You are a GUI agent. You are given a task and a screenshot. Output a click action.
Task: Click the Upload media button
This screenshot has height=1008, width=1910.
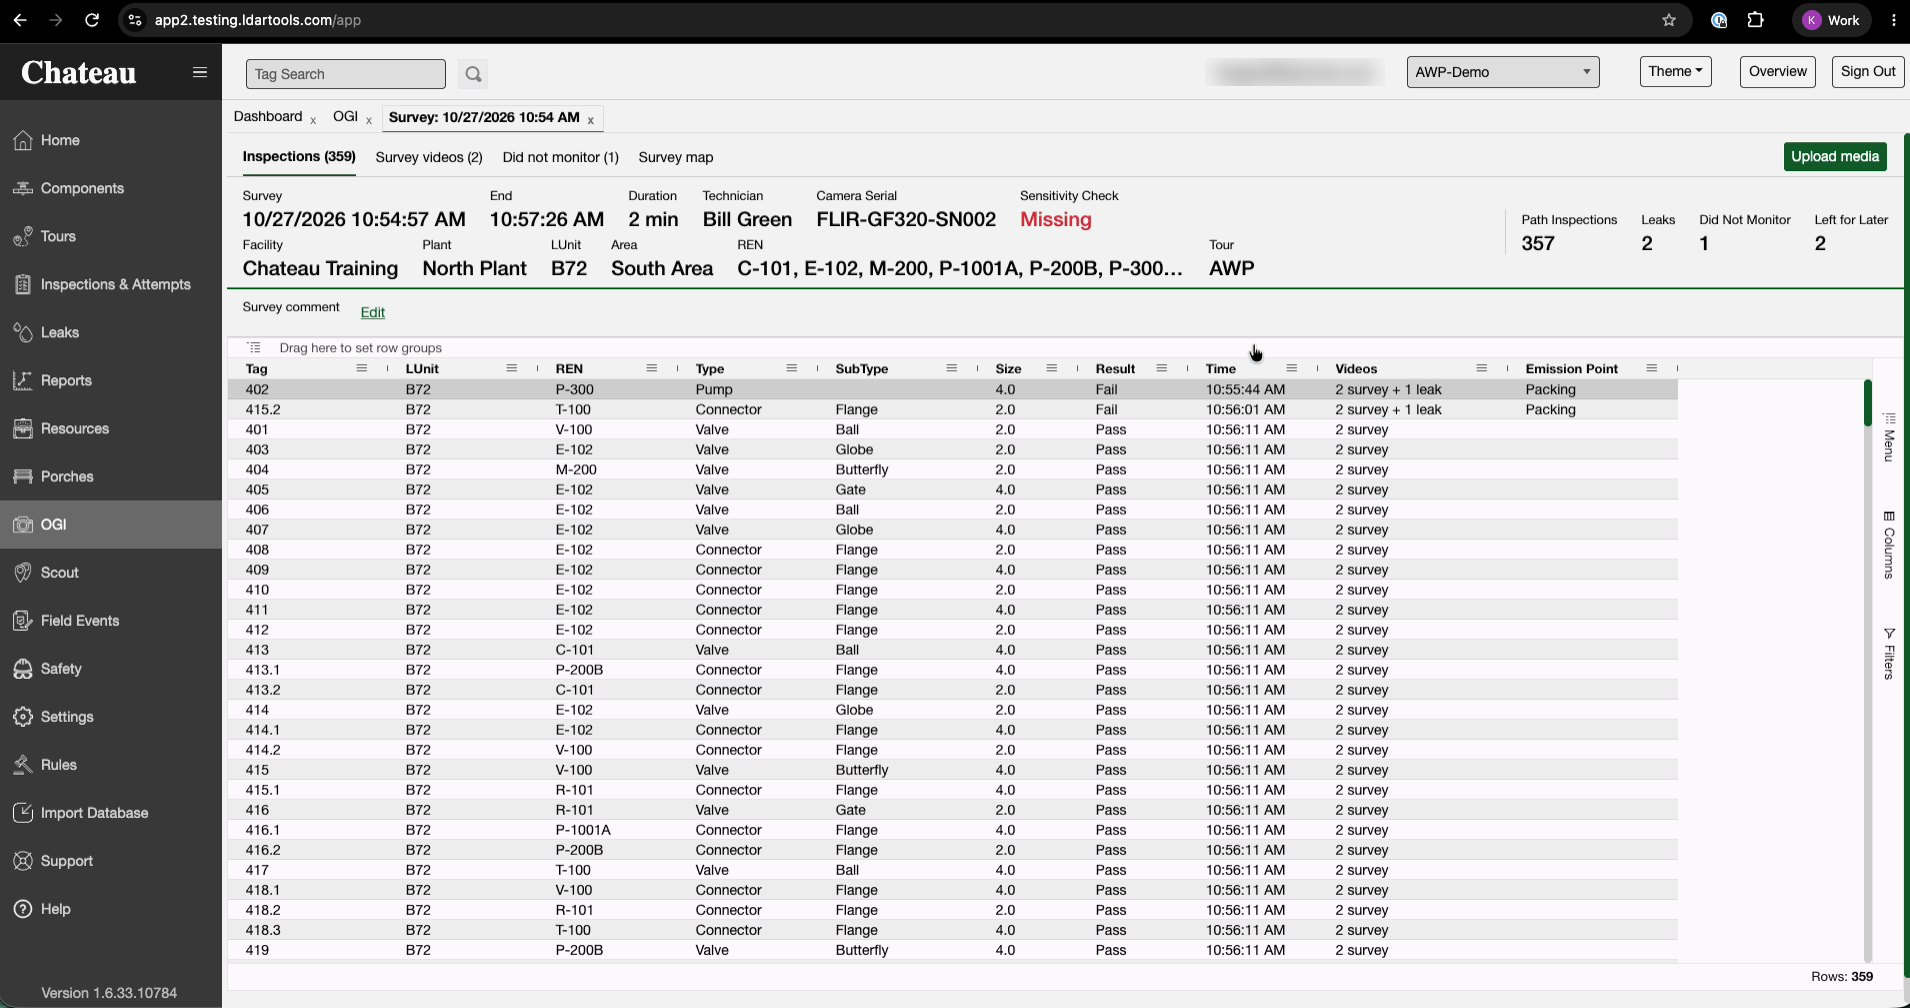point(1835,157)
